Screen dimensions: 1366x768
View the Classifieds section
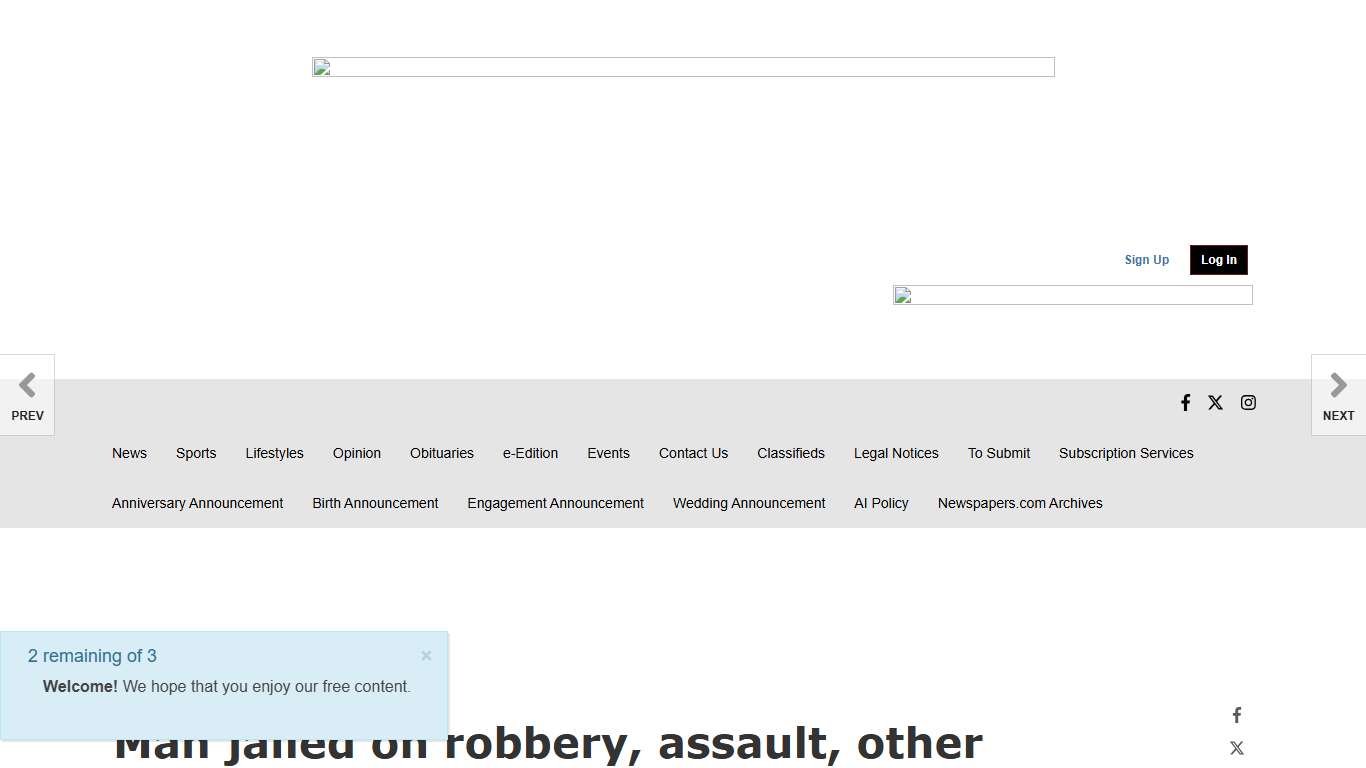(x=790, y=453)
